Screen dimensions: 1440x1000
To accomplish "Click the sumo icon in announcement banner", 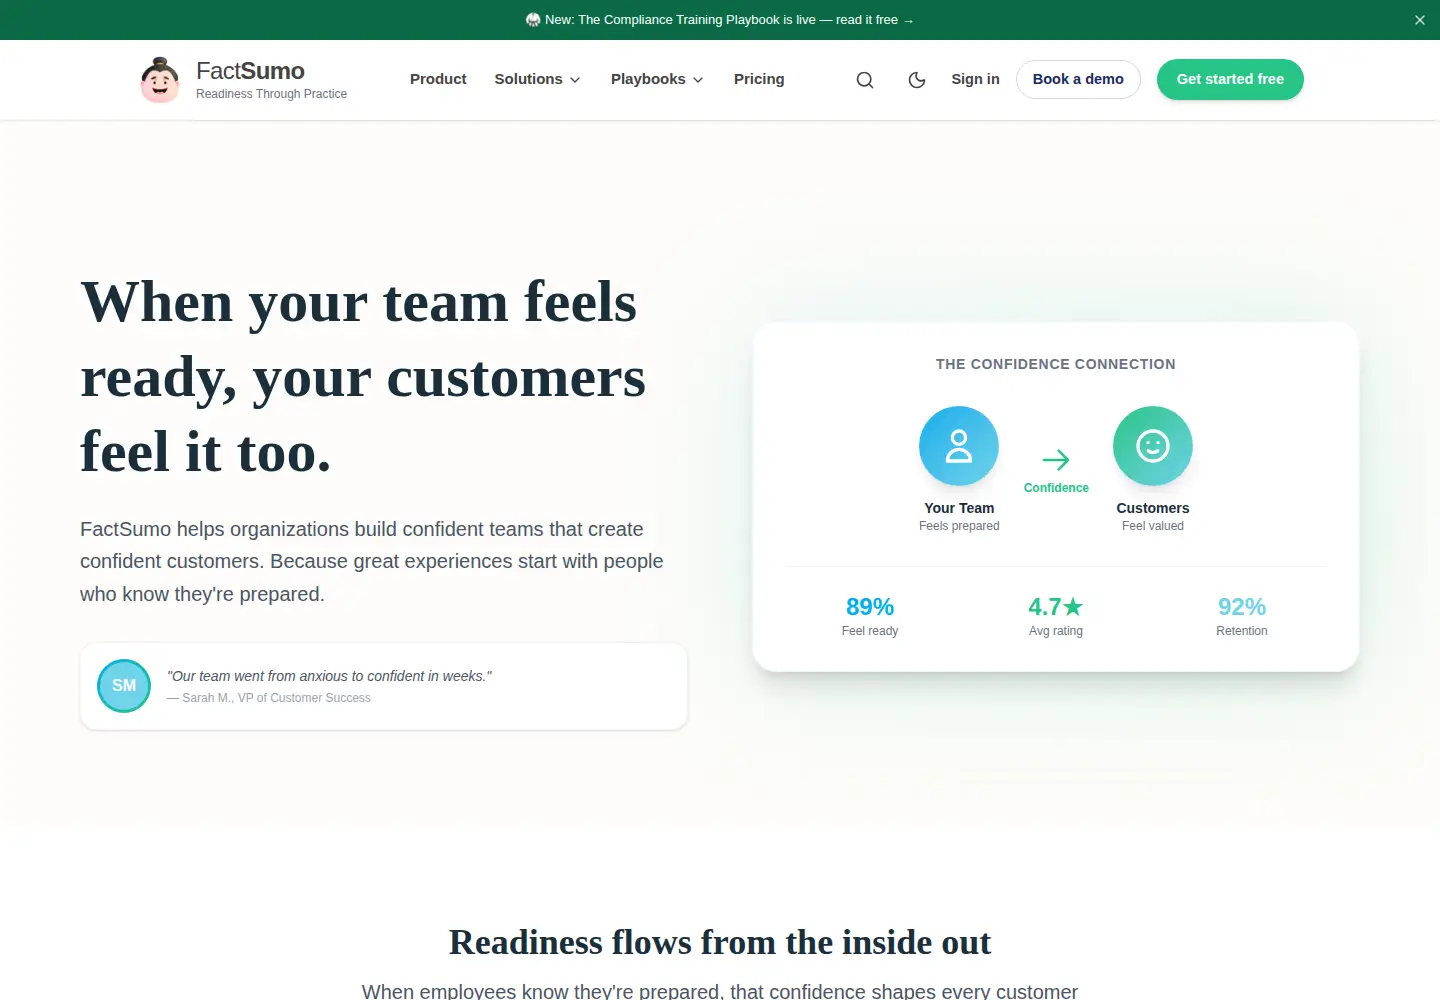I will (533, 20).
